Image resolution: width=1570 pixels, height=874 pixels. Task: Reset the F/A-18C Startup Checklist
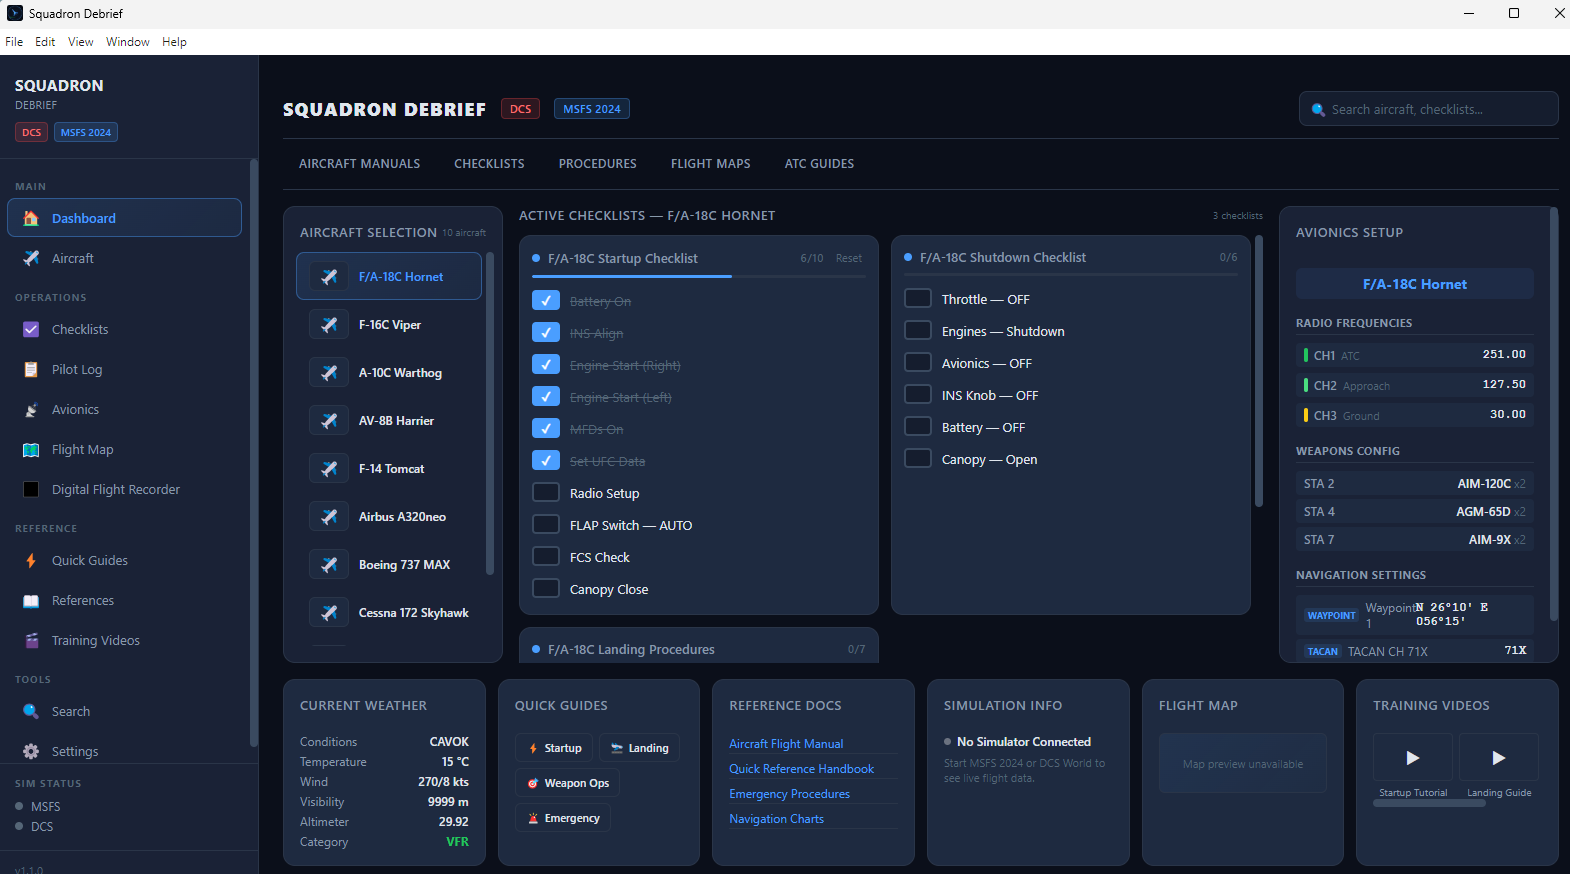click(x=849, y=258)
